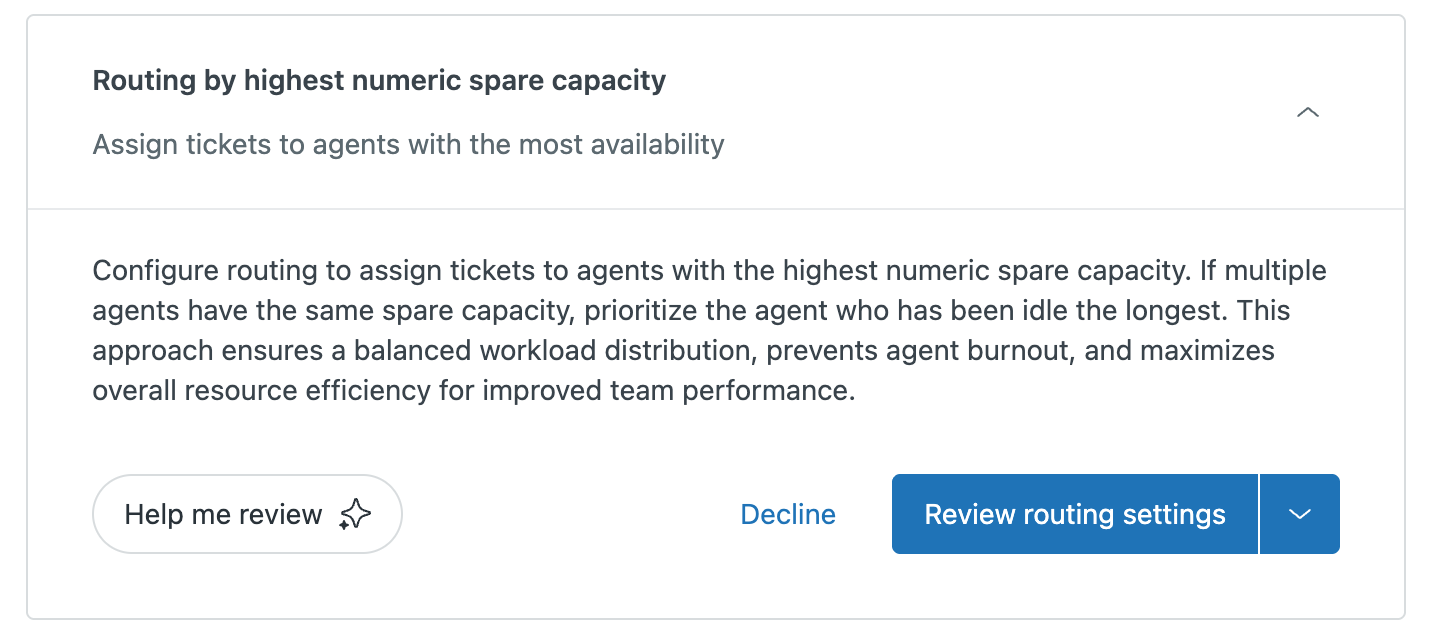Select the 'Routing by highest numeric spare capacity' title
The image size is (1432, 630).
tap(379, 80)
